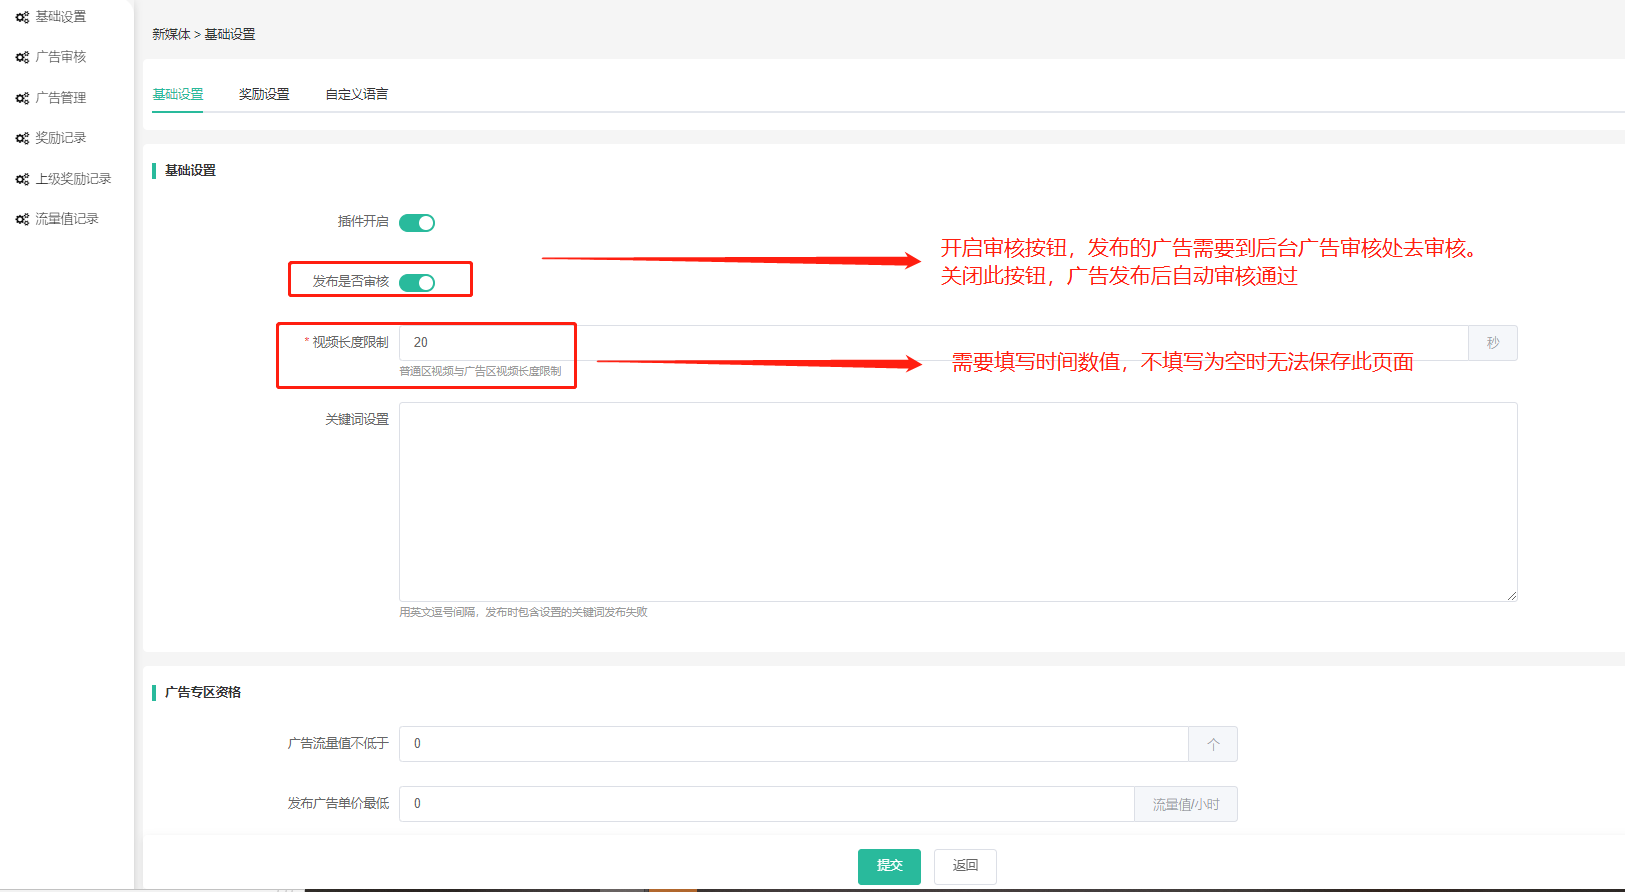Image resolution: width=1625 pixels, height=892 pixels.
Task: Click the 新媒体 breadcrumb link
Action: pos(171,34)
